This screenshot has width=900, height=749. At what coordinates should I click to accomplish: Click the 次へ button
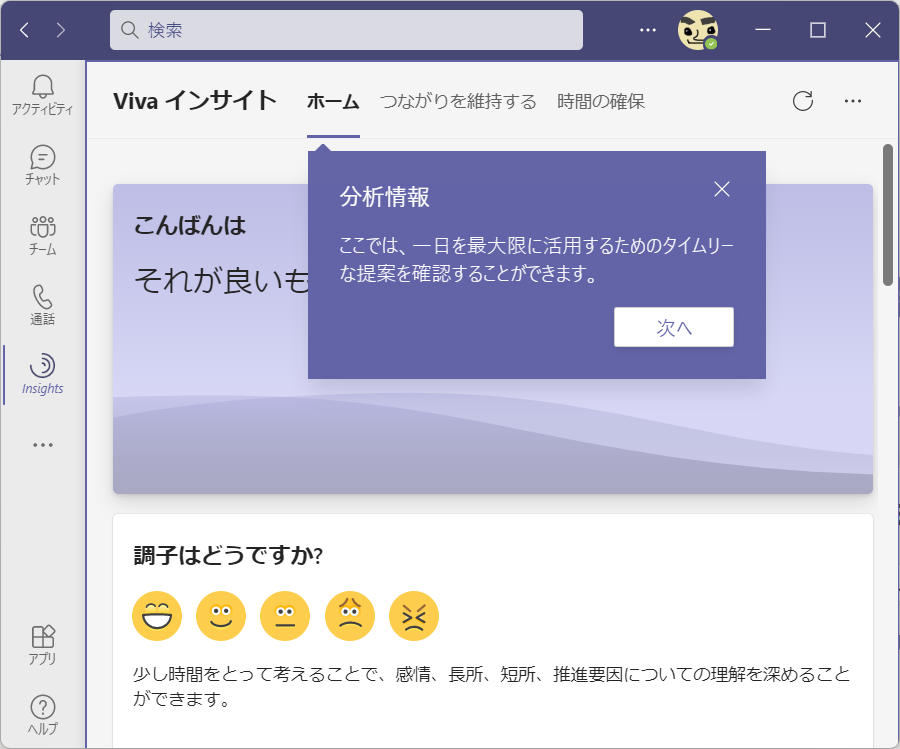click(673, 327)
